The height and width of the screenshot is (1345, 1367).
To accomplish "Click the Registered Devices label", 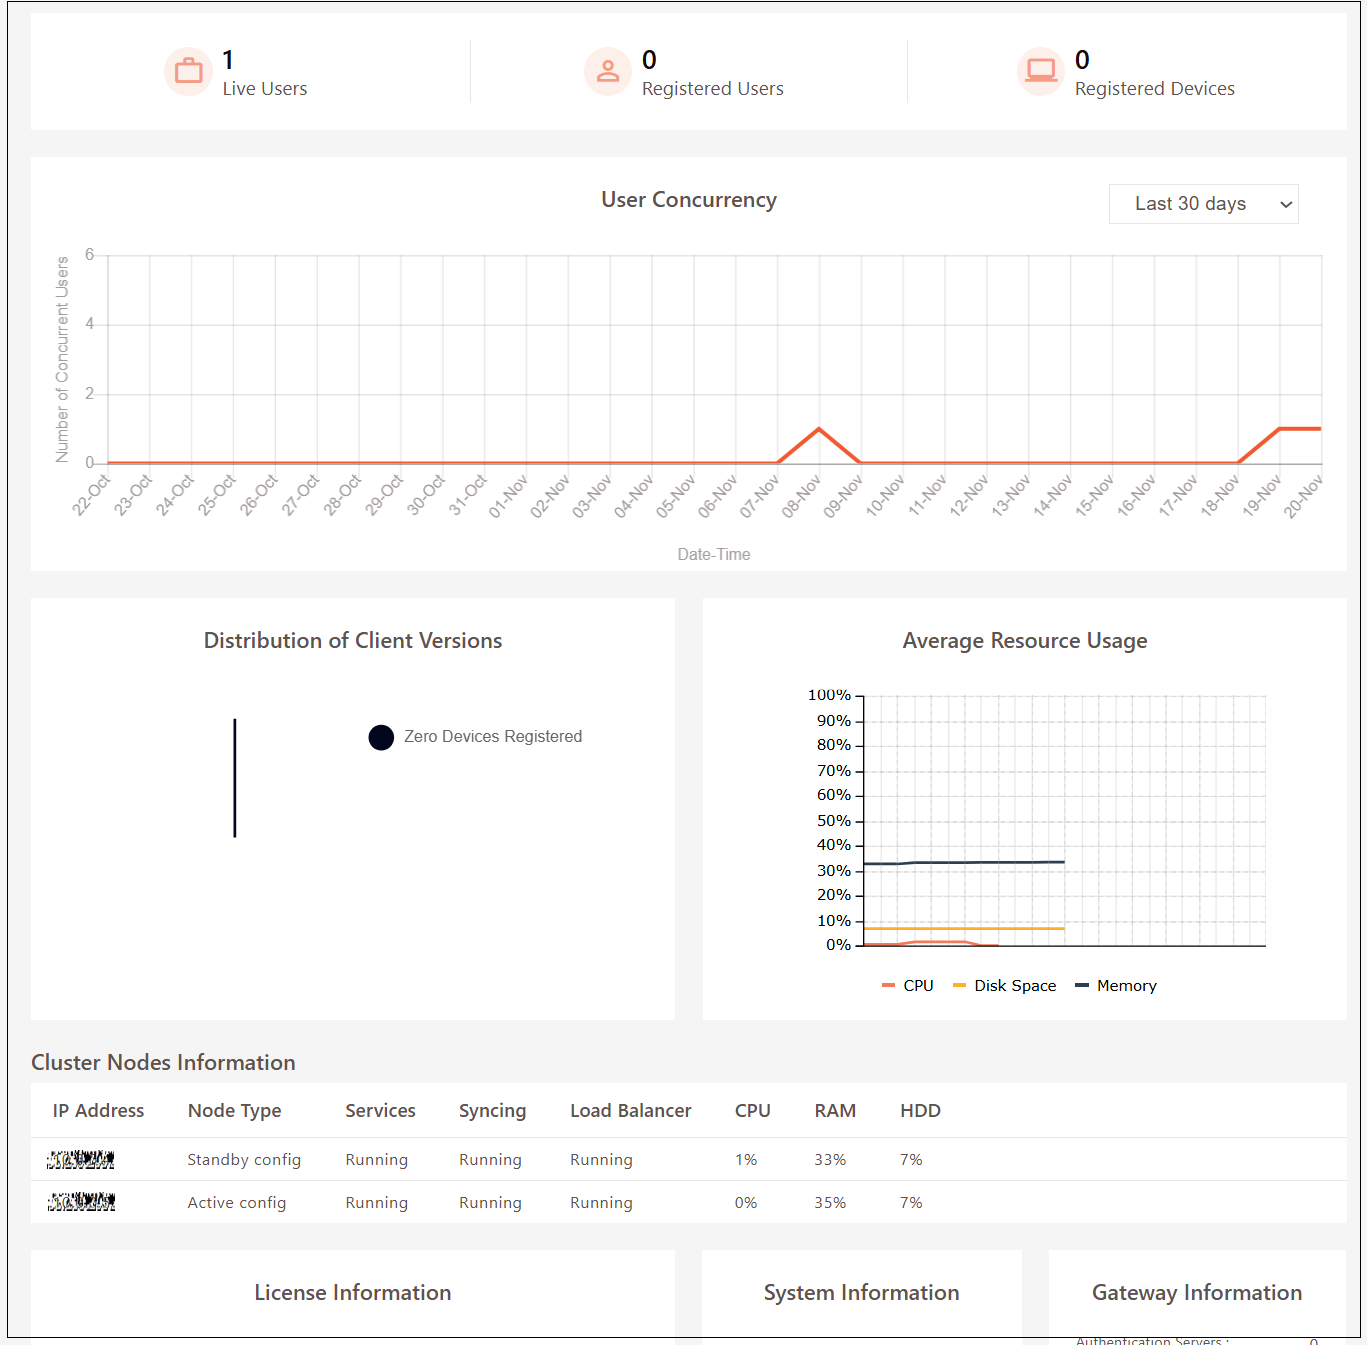I will coord(1154,89).
